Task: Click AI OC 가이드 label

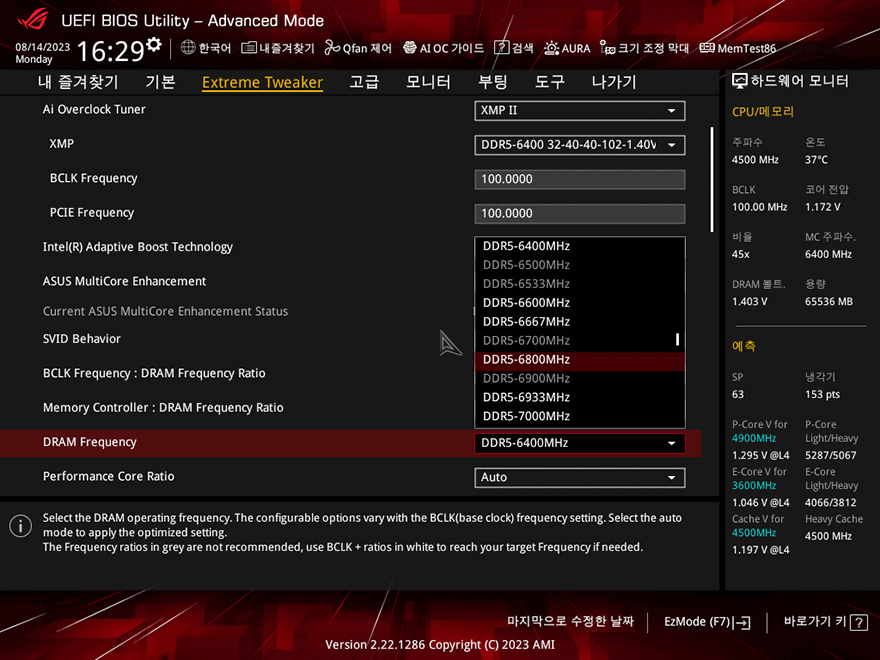Action: point(452,48)
